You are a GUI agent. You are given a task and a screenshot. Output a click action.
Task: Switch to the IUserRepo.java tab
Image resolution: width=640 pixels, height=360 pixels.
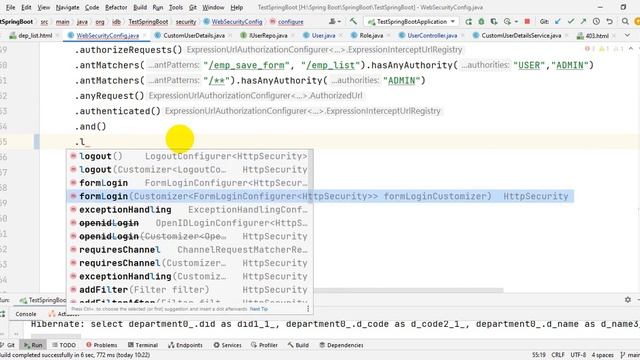click(x=268, y=36)
